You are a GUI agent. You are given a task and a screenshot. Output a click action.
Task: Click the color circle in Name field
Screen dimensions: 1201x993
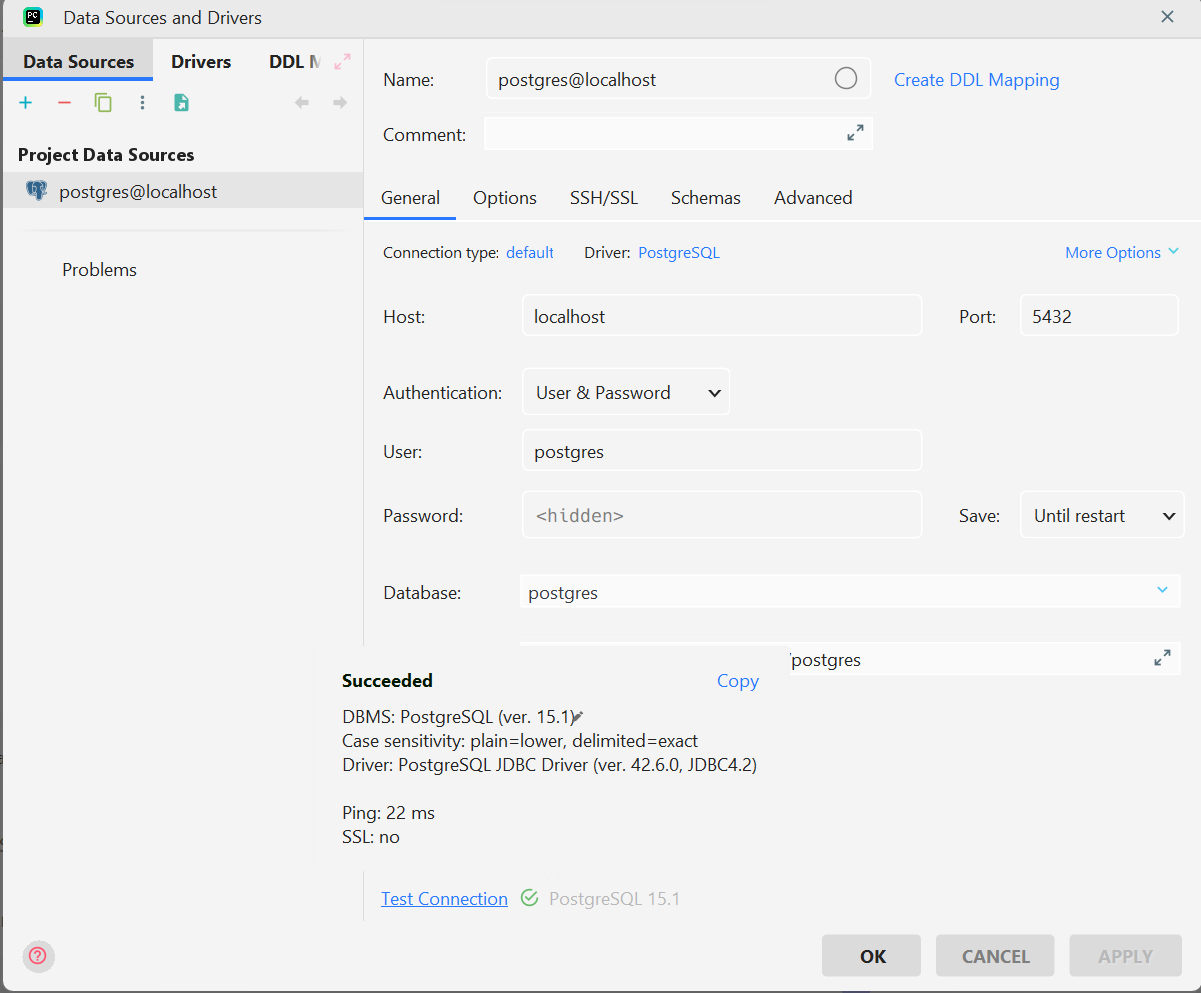[846, 79]
